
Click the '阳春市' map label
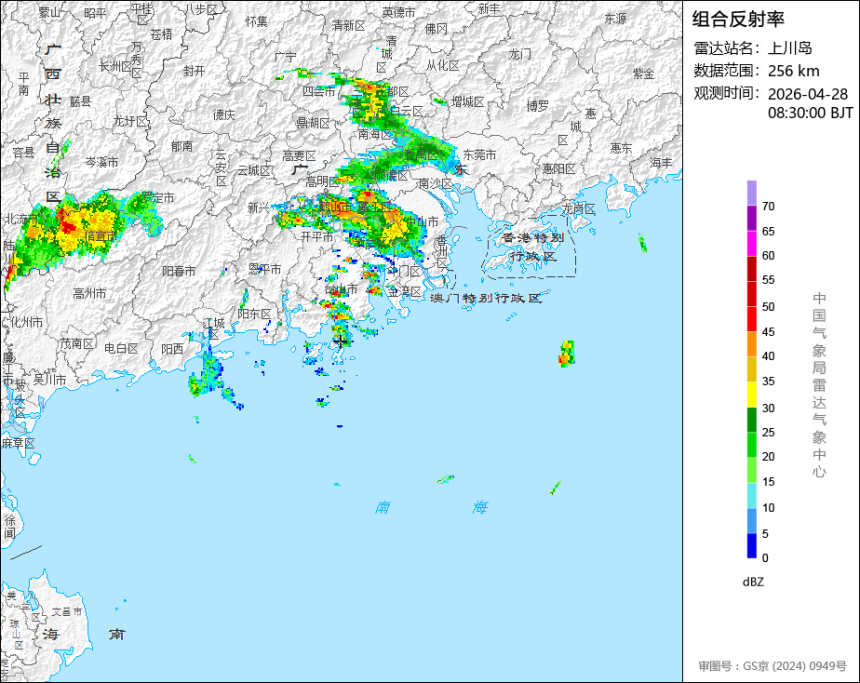coord(179,271)
